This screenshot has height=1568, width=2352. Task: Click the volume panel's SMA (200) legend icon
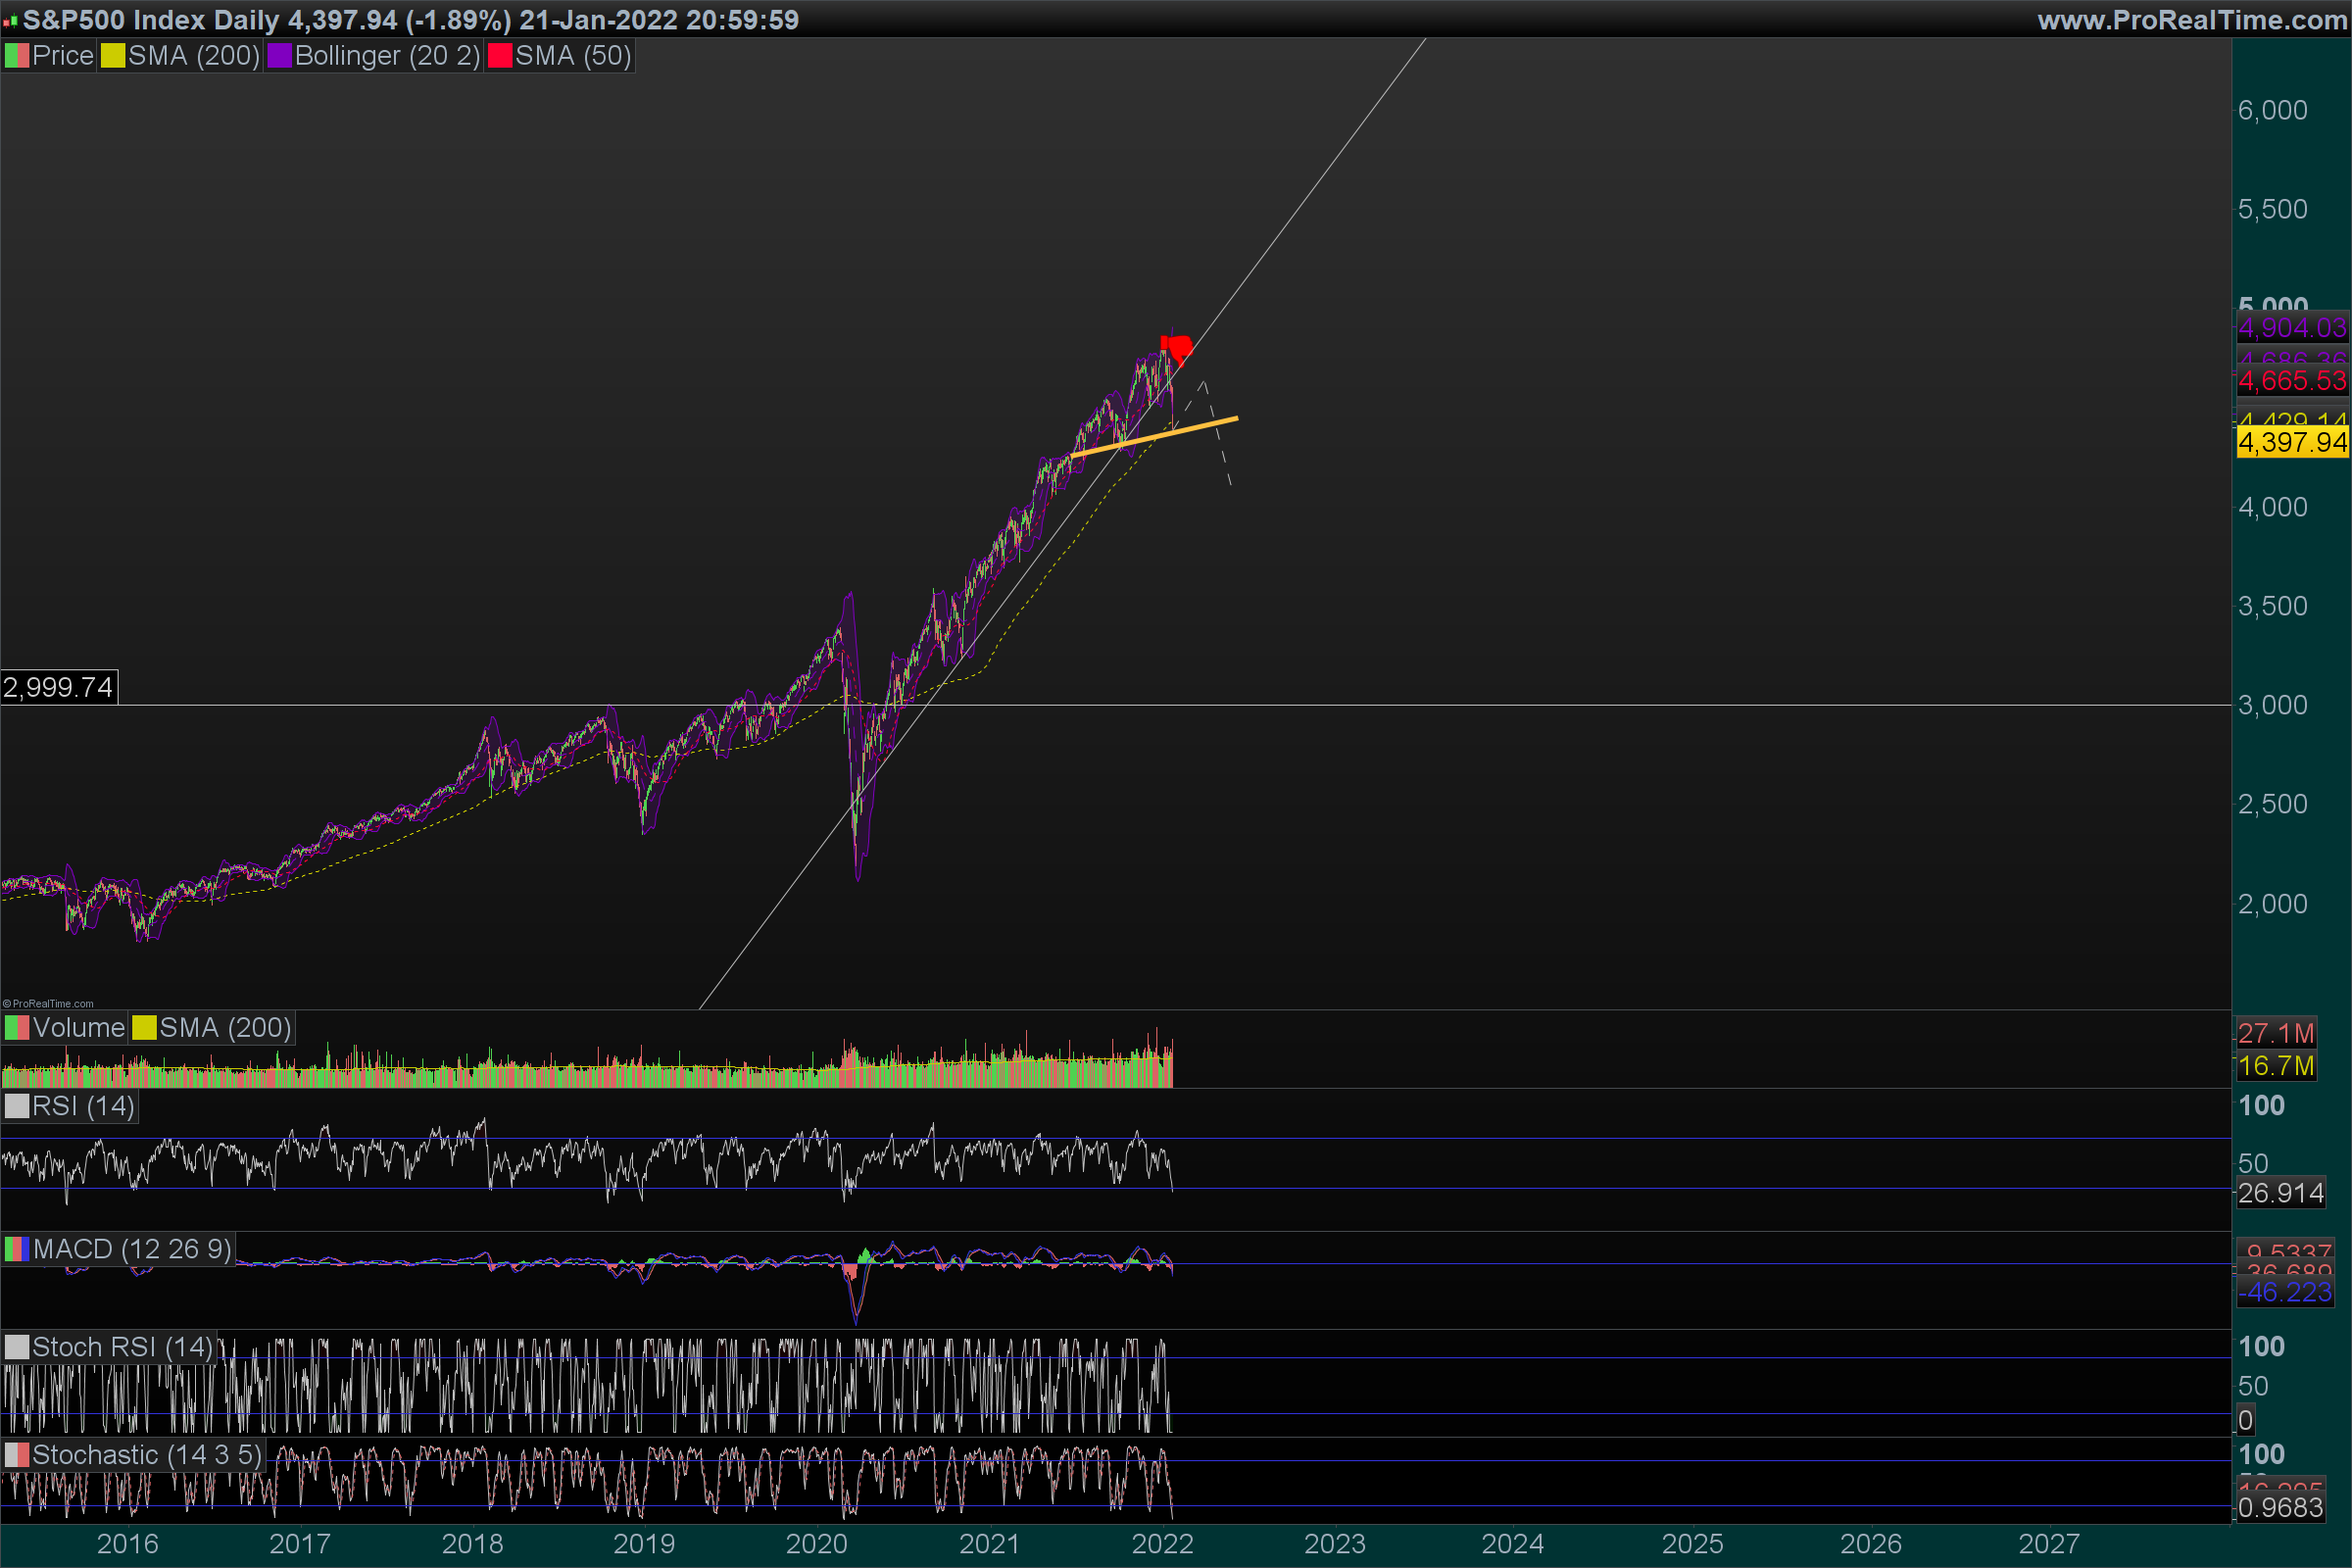pos(145,1028)
